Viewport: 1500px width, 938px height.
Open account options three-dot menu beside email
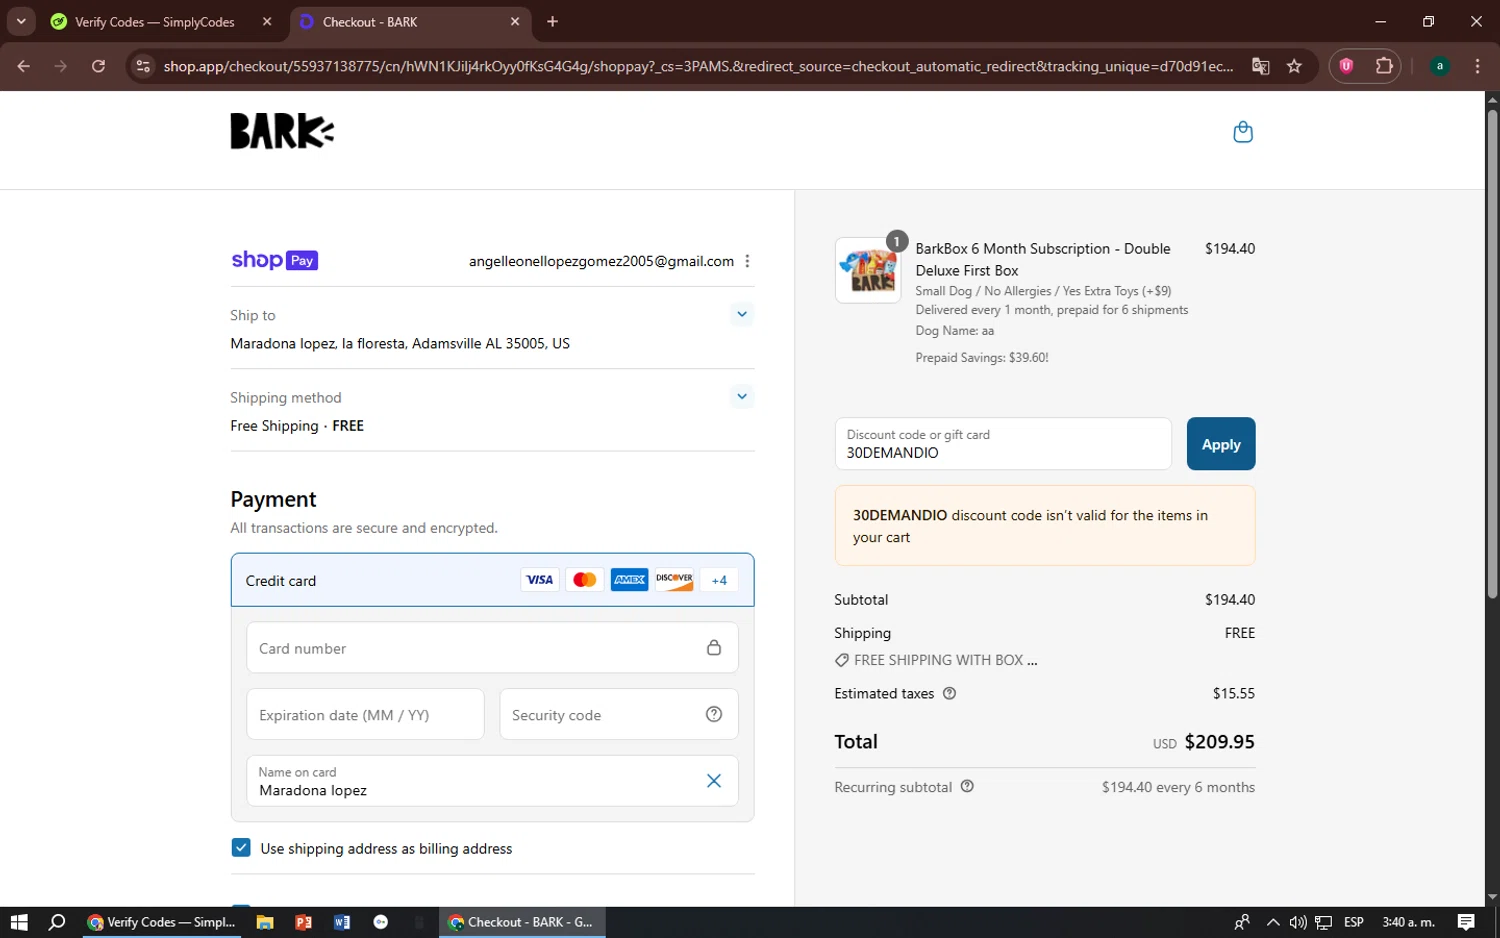point(747,261)
